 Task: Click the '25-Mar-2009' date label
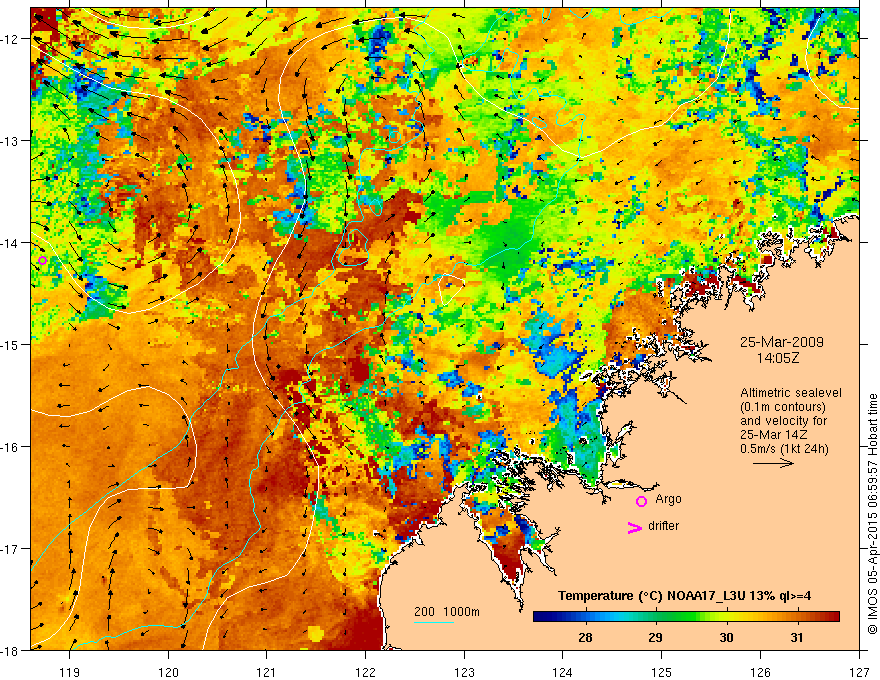point(782,342)
